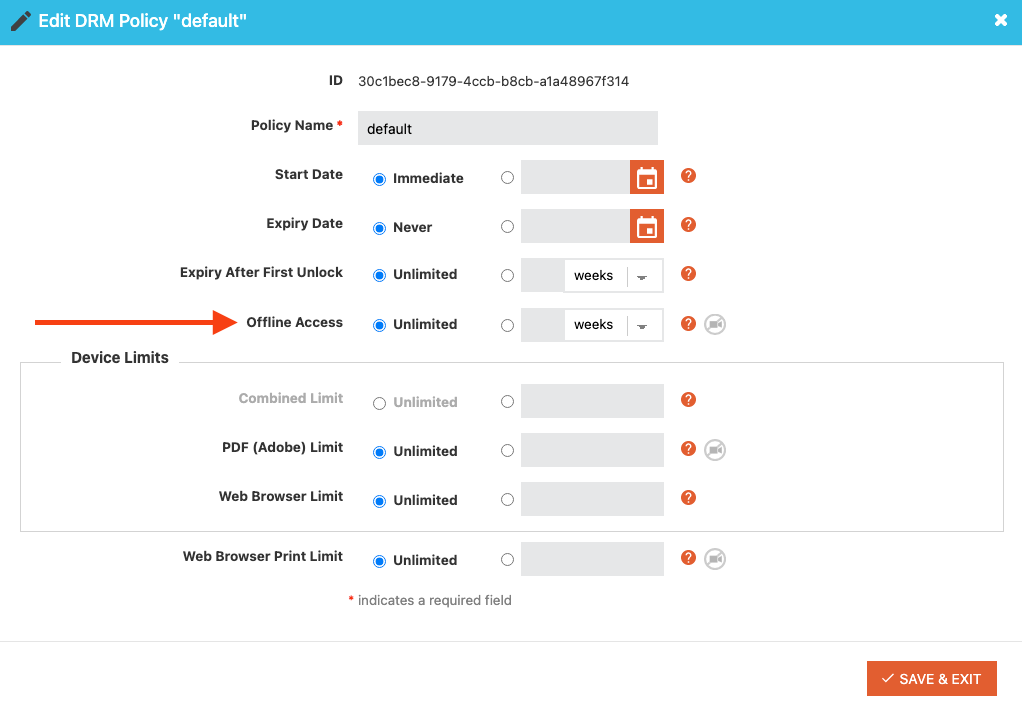
Task: Click the Offline Access label
Action: click(x=295, y=322)
